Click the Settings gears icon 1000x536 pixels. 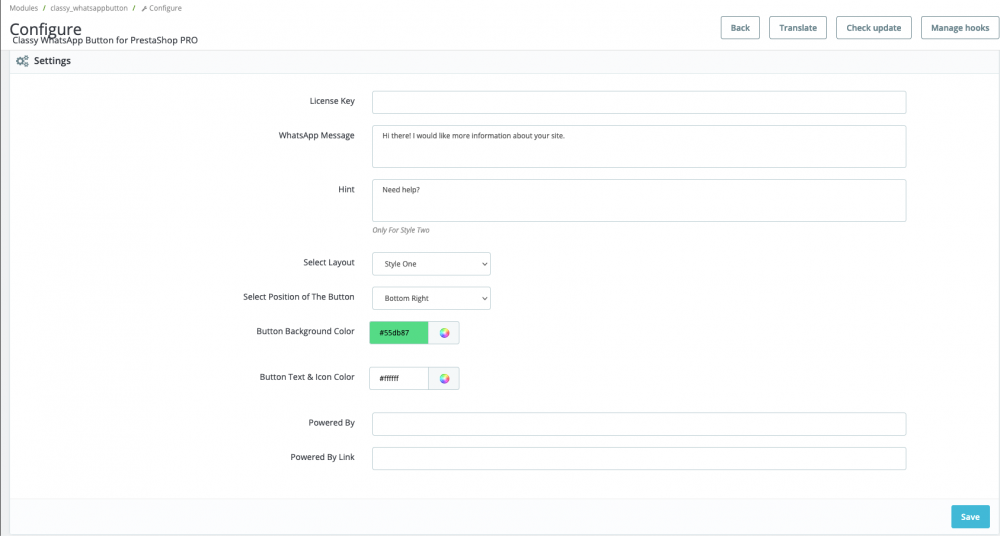[x=22, y=61]
